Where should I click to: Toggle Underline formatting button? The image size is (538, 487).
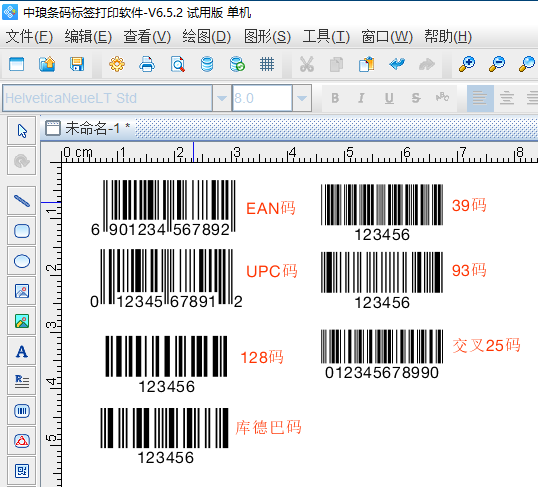click(389, 98)
